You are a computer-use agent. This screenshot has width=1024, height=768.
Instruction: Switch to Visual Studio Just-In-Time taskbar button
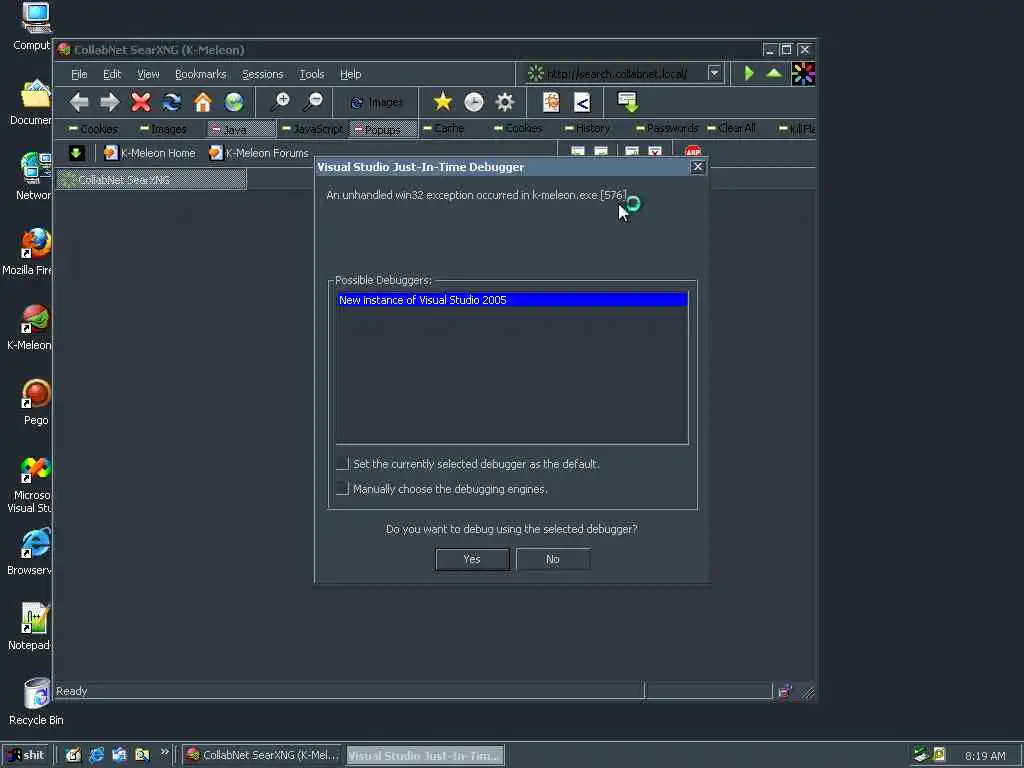point(425,756)
